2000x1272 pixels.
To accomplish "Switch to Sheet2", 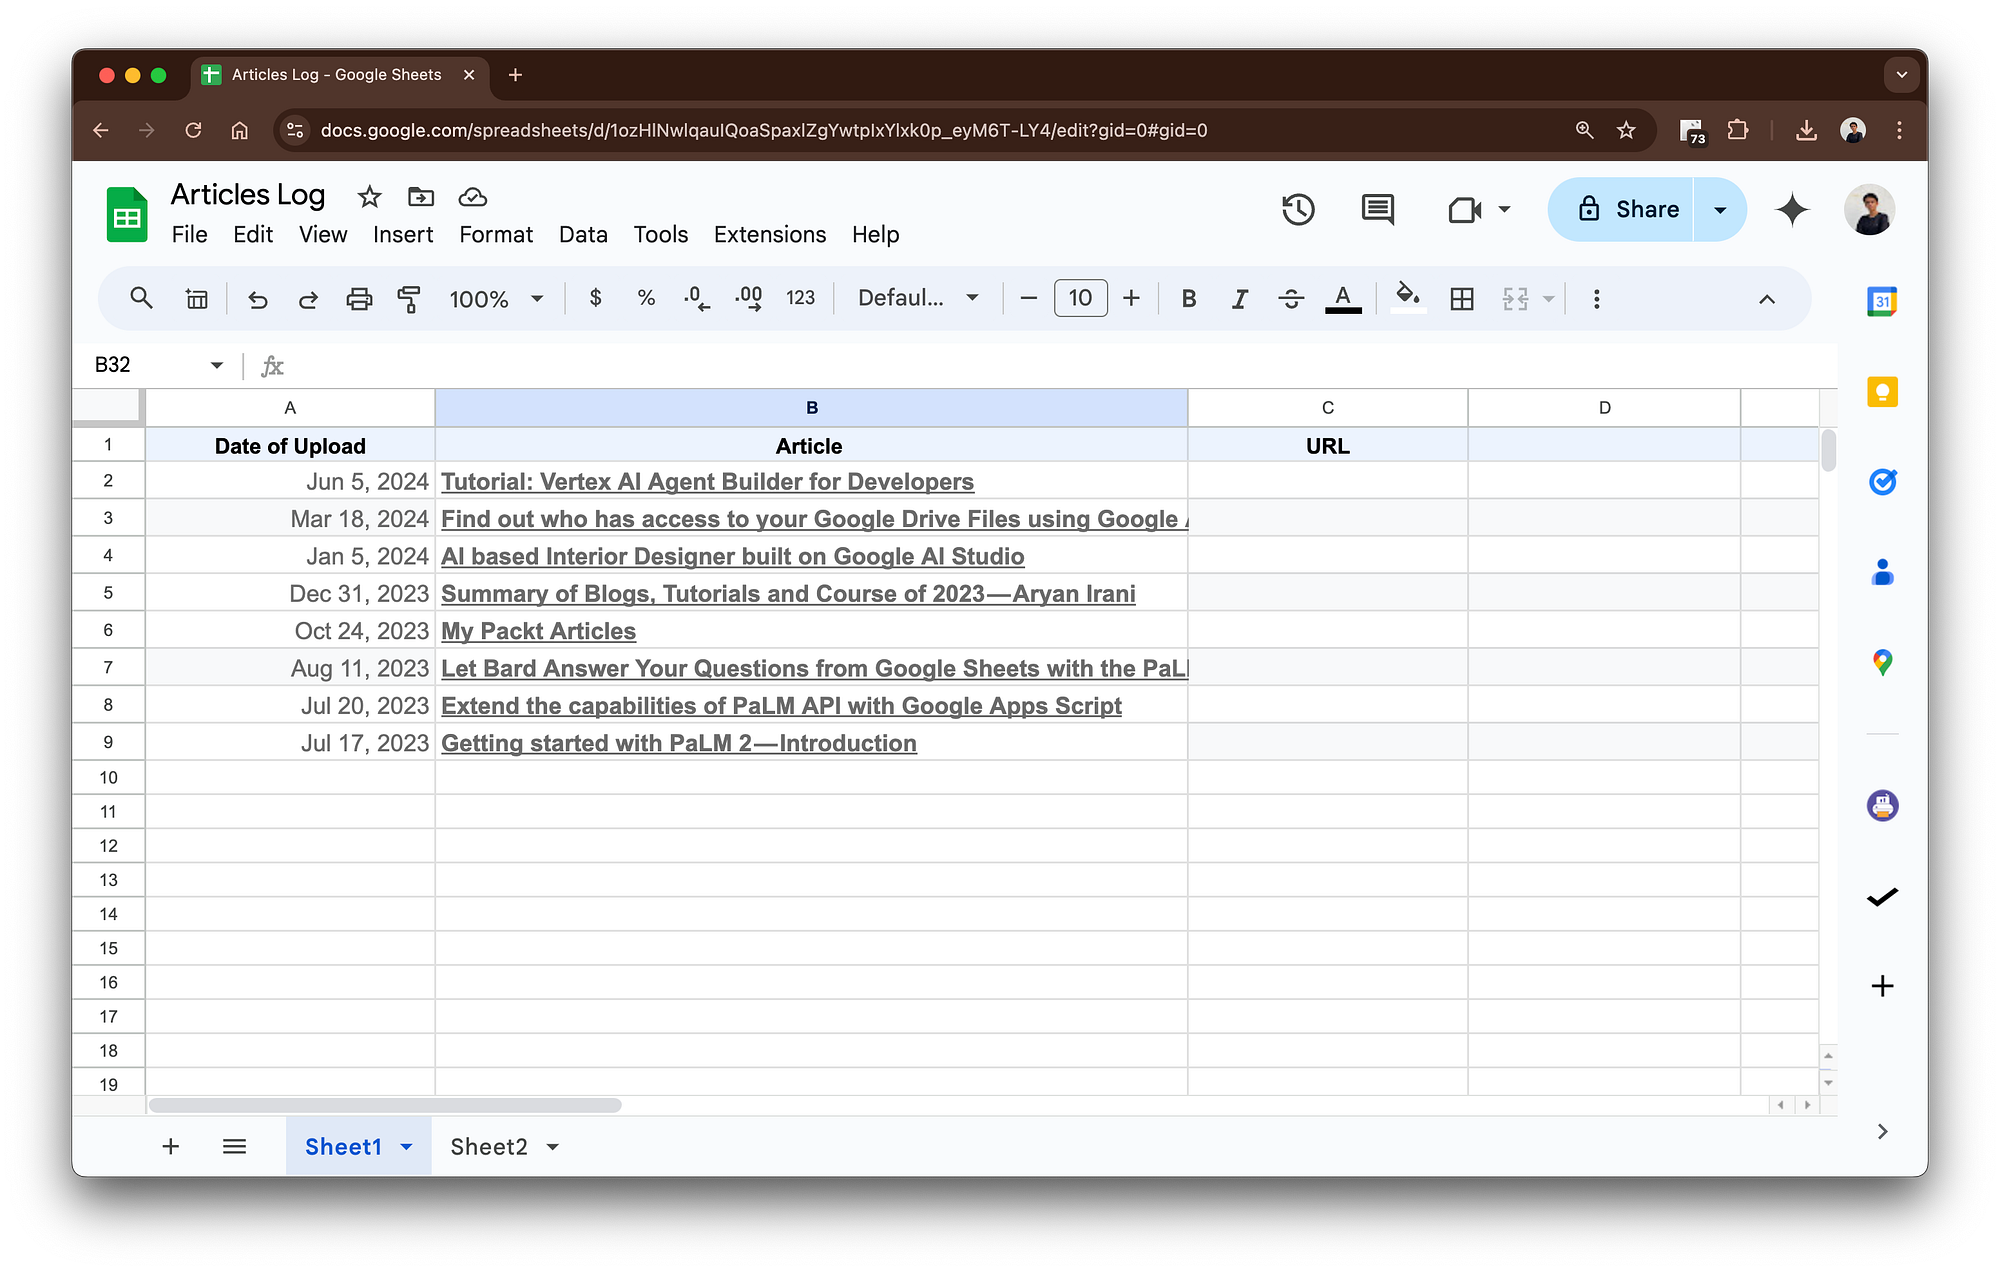I will [489, 1146].
